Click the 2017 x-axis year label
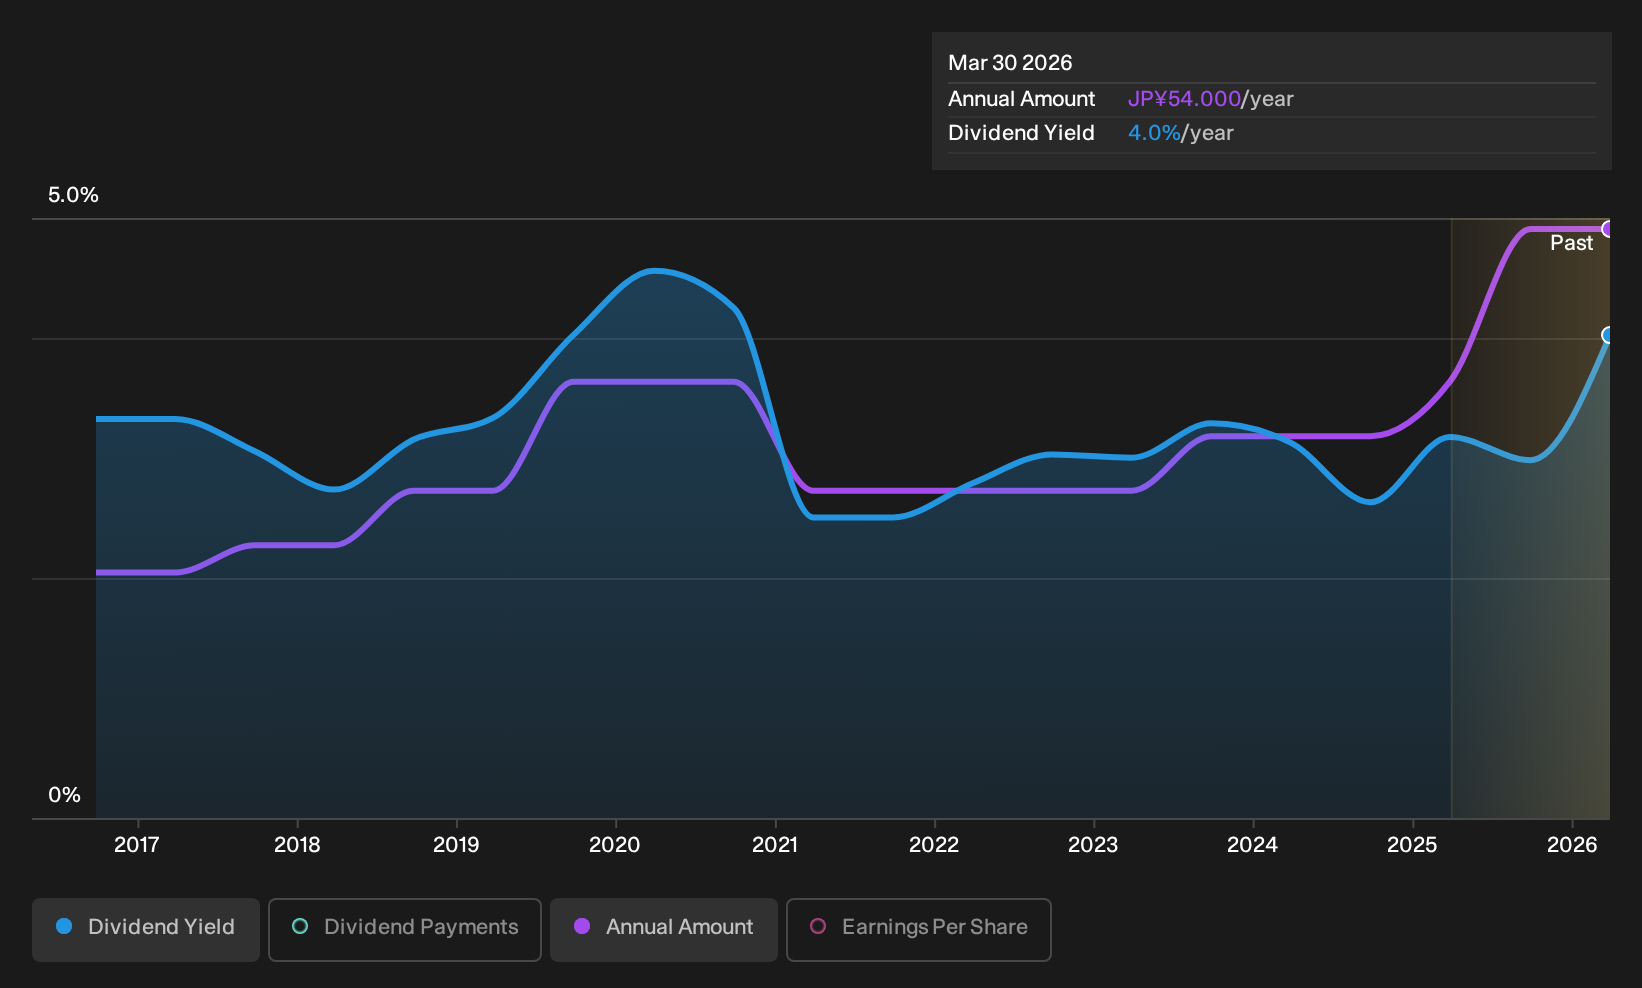Screen dimensions: 1642x988 coord(137,845)
